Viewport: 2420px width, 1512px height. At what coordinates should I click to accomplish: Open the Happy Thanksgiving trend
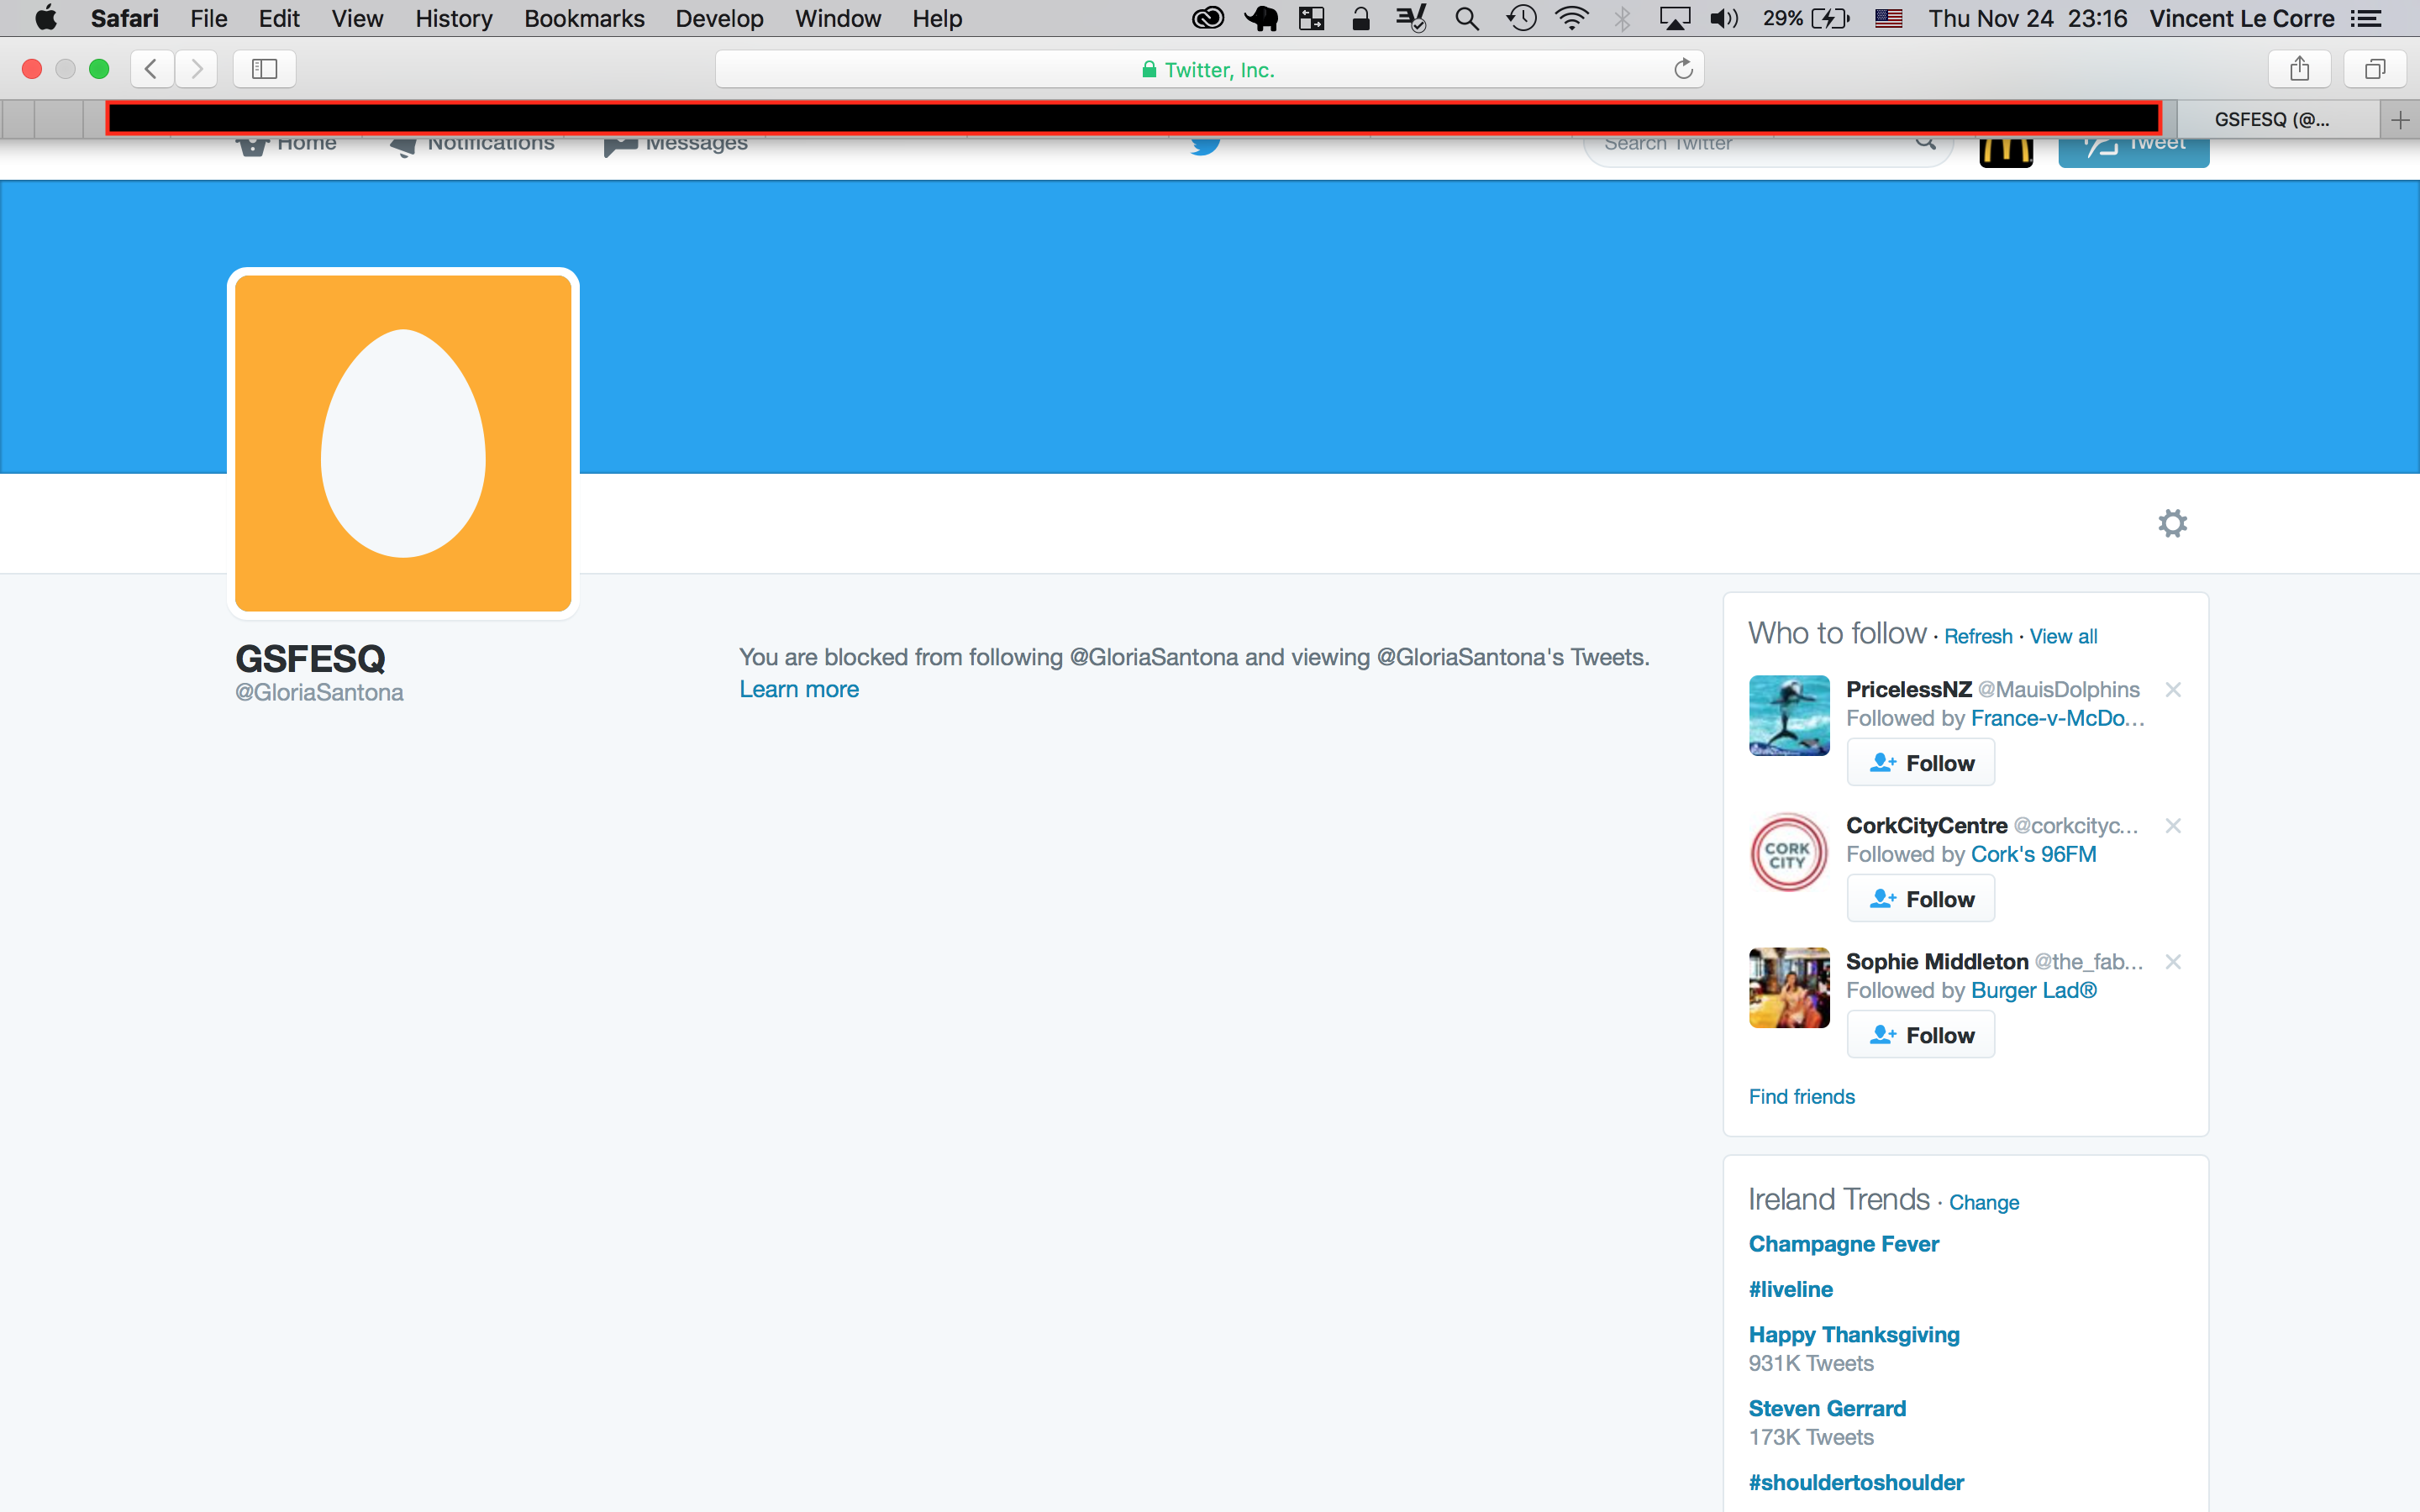pos(1853,1334)
